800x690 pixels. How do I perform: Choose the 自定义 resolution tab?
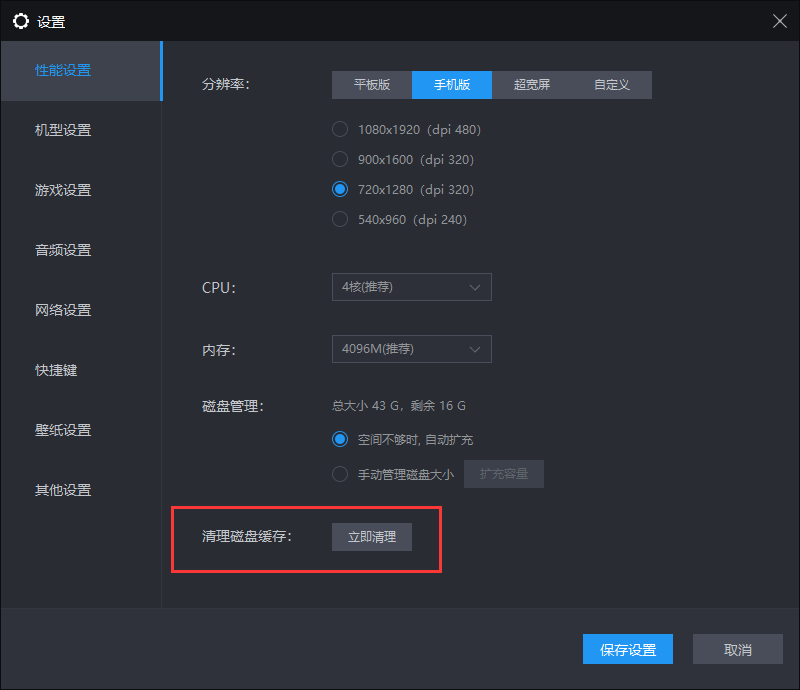[612, 85]
